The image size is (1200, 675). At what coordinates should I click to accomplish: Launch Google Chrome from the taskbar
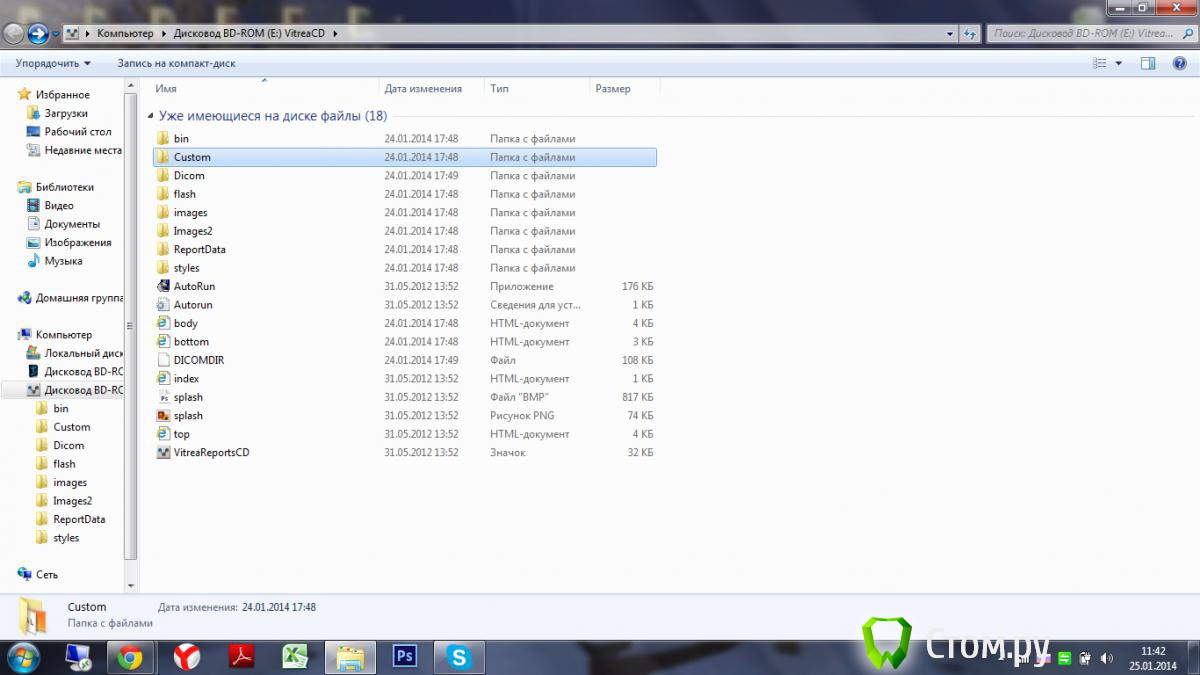tap(130, 657)
